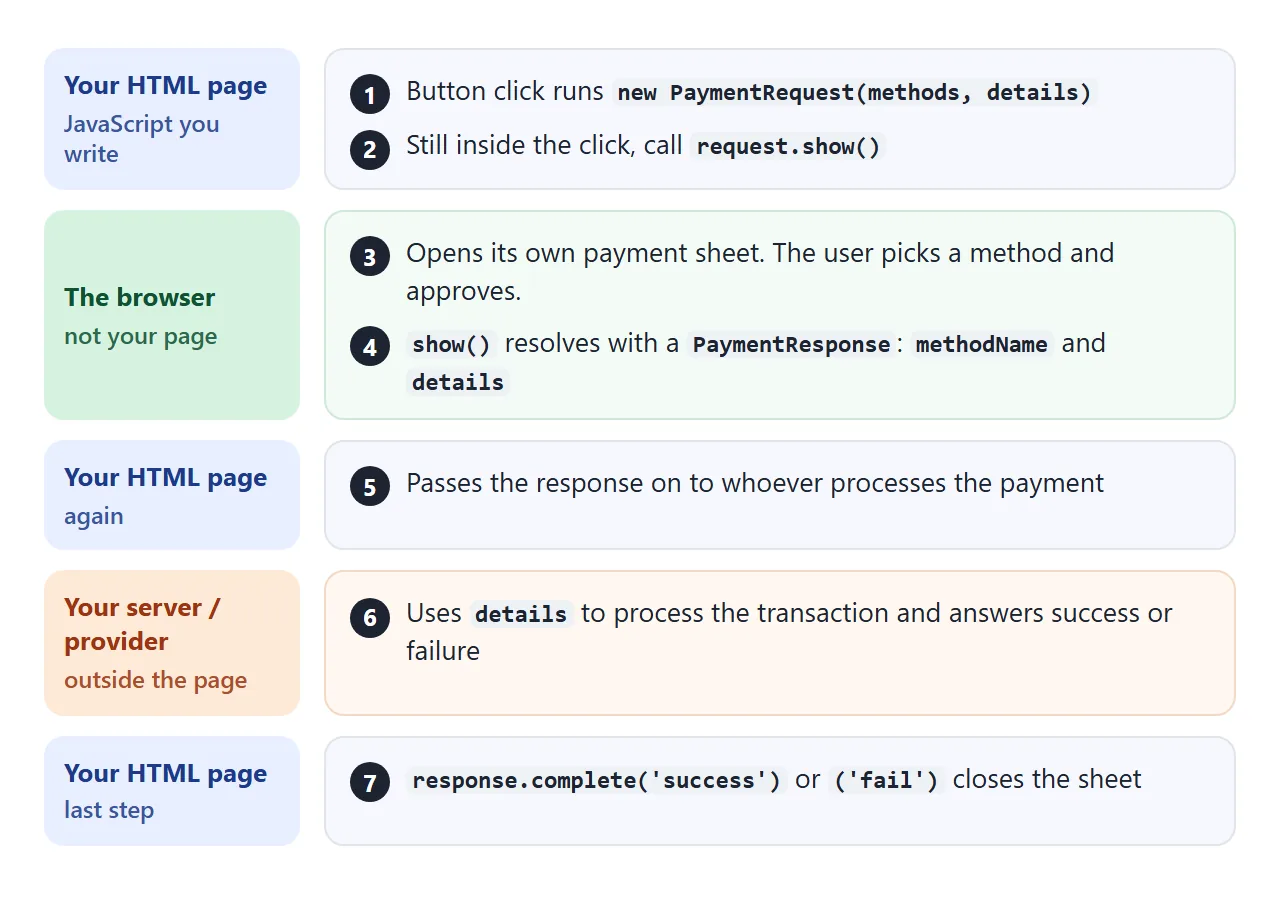Click 'details' code in step 6
The height and width of the screenshot is (898, 1280).
pyautogui.click(x=521, y=614)
